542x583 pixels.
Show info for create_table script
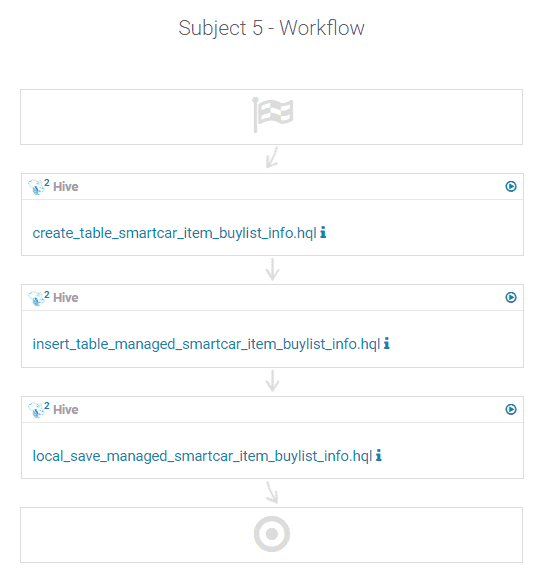pyautogui.click(x=323, y=232)
